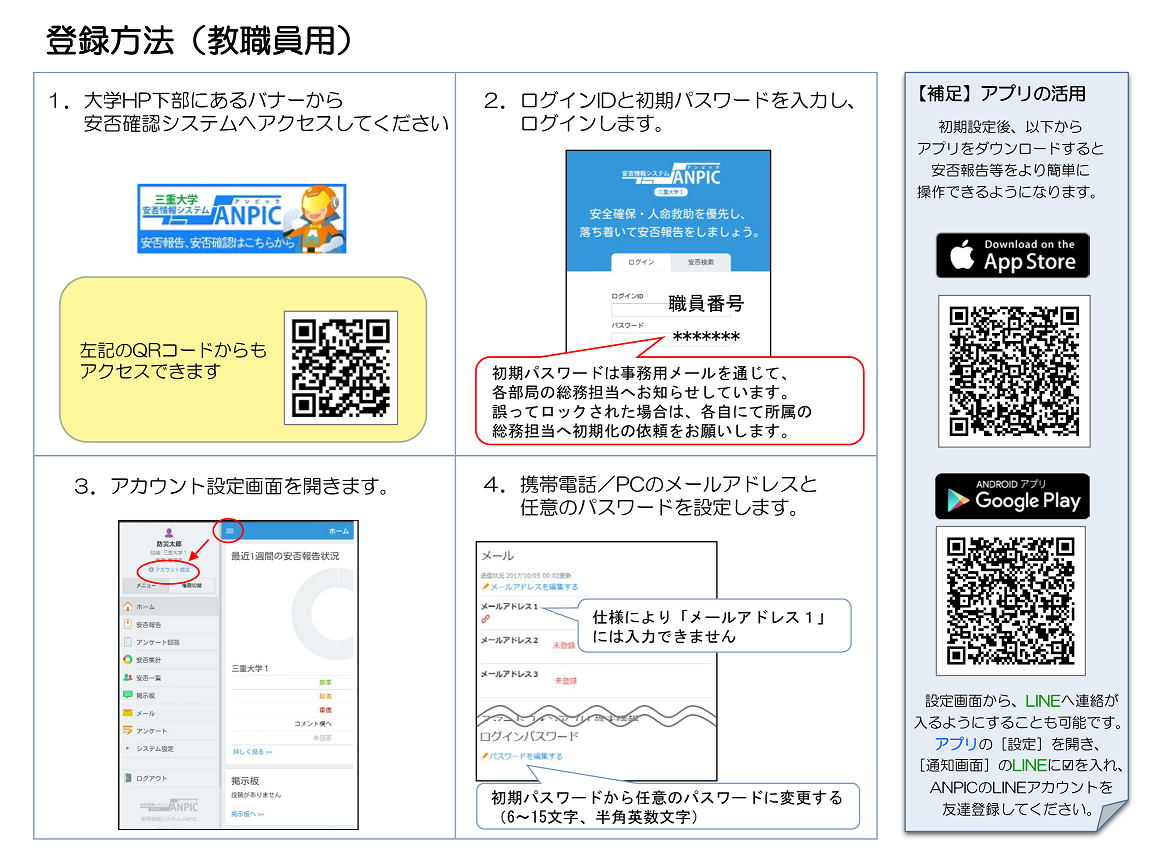The width and height of the screenshot is (1155, 866).
Task: Click the Download on the App Store badge
Action: 1012,256
